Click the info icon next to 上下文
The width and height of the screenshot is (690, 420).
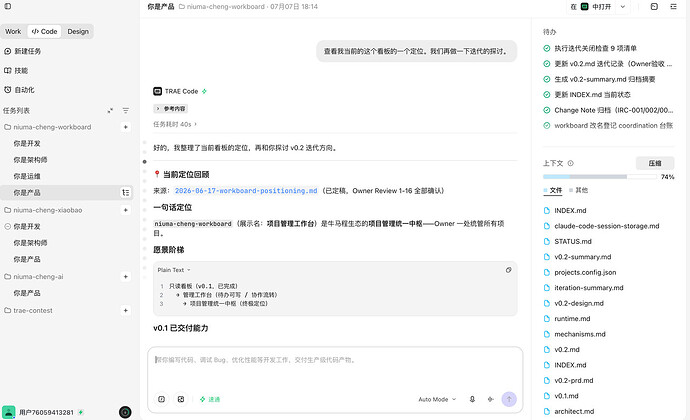point(570,163)
